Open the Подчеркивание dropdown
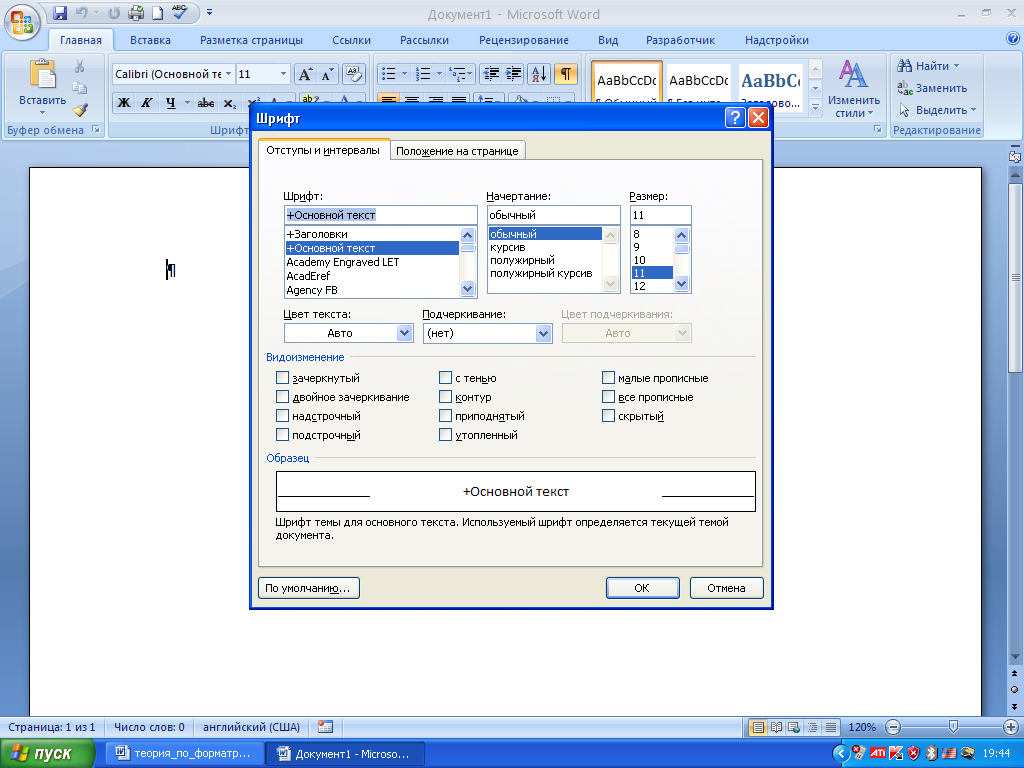 543,333
